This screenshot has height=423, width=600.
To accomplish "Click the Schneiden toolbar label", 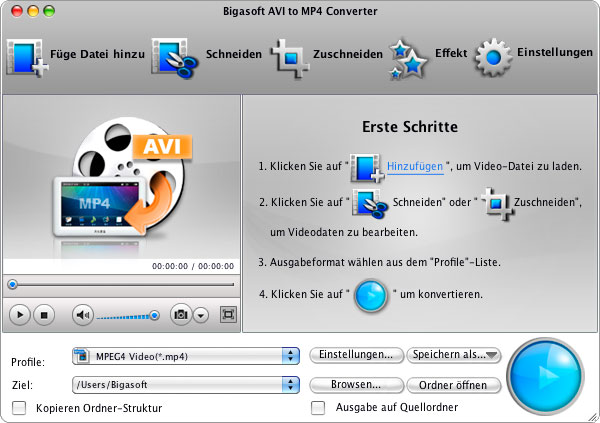I will 234,54.
